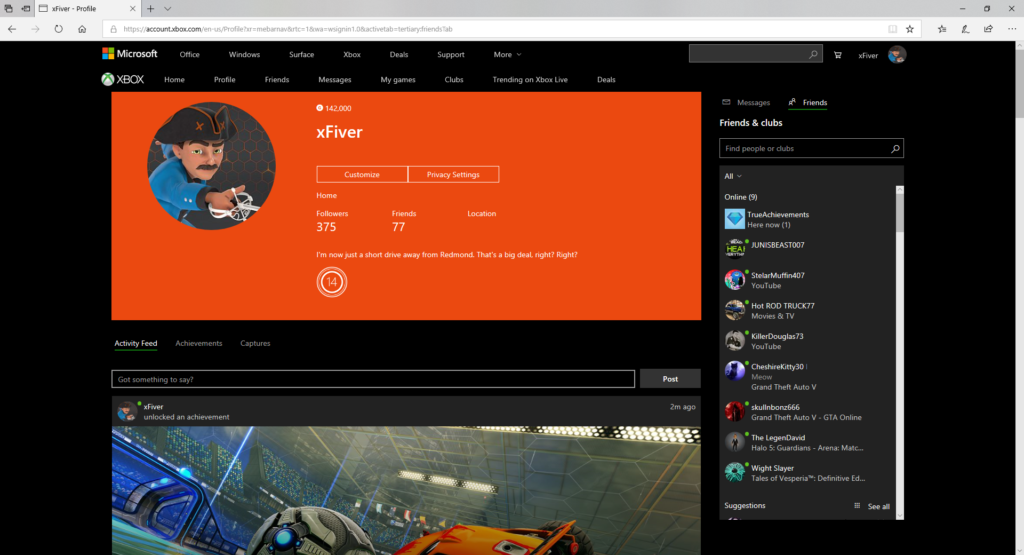Viewport: 1024px width, 555px height.
Task: Open the shopping cart icon
Action: 837,55
